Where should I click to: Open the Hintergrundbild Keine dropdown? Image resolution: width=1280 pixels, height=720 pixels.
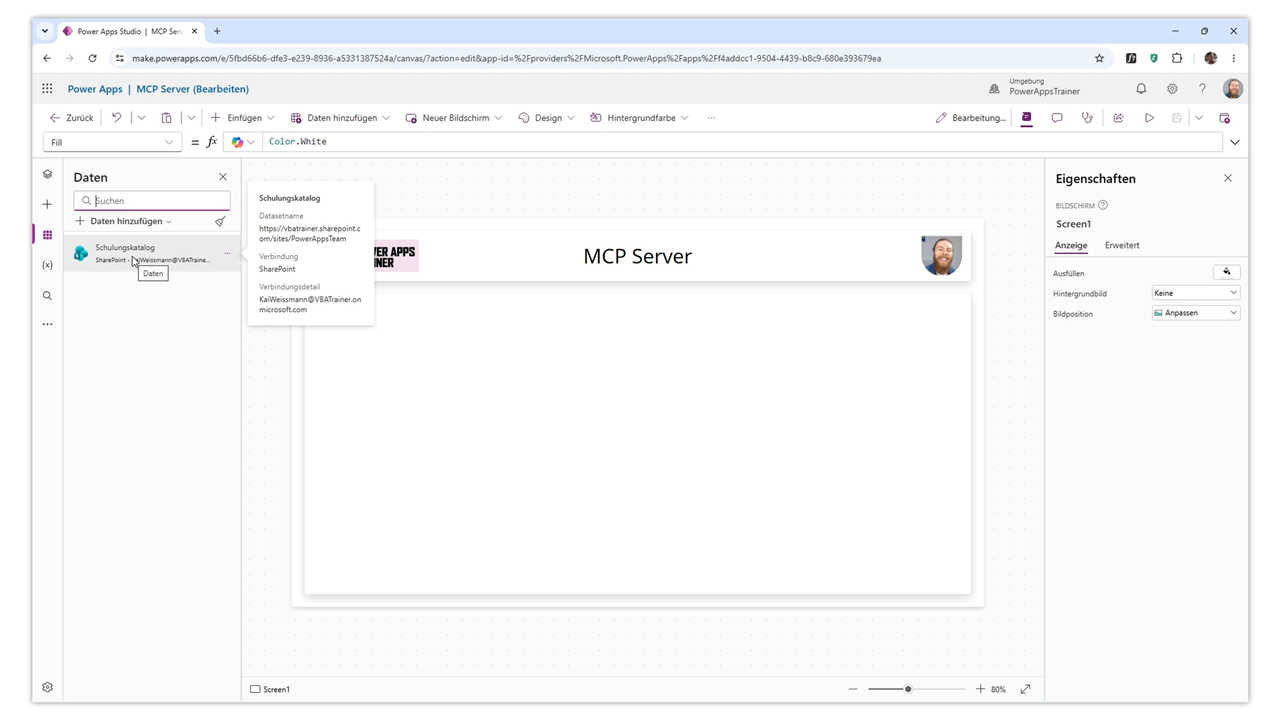coord(1196,293)
